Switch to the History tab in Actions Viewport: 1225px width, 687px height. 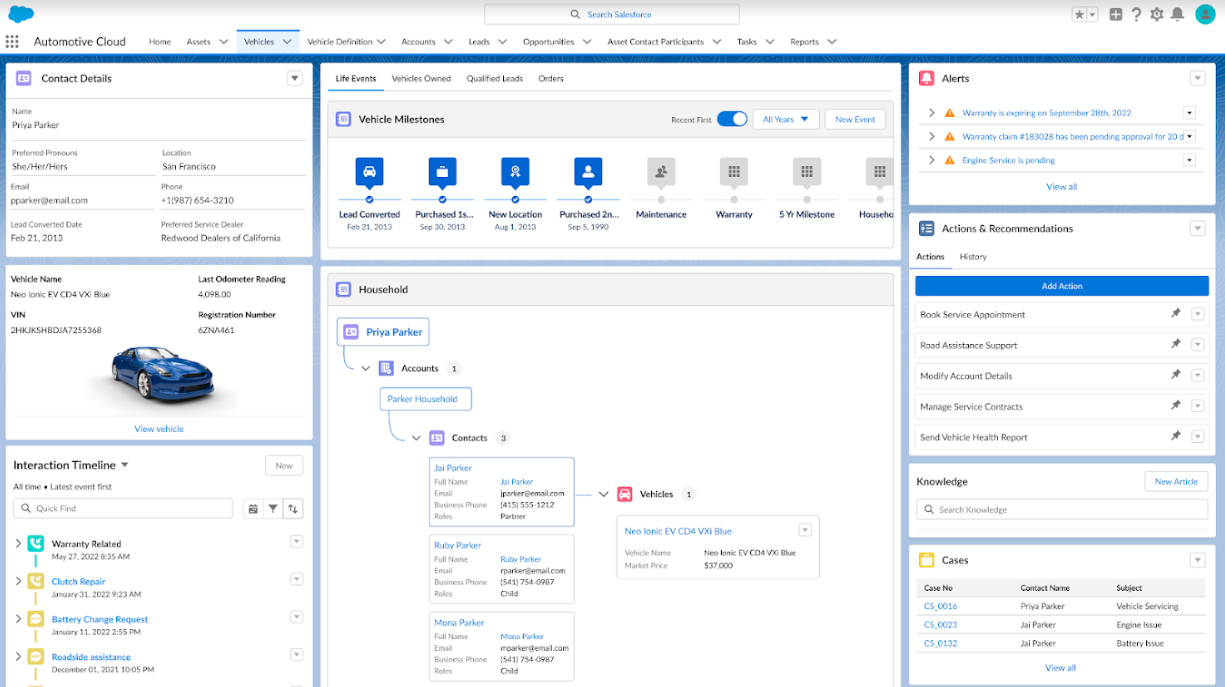[973, 257]
